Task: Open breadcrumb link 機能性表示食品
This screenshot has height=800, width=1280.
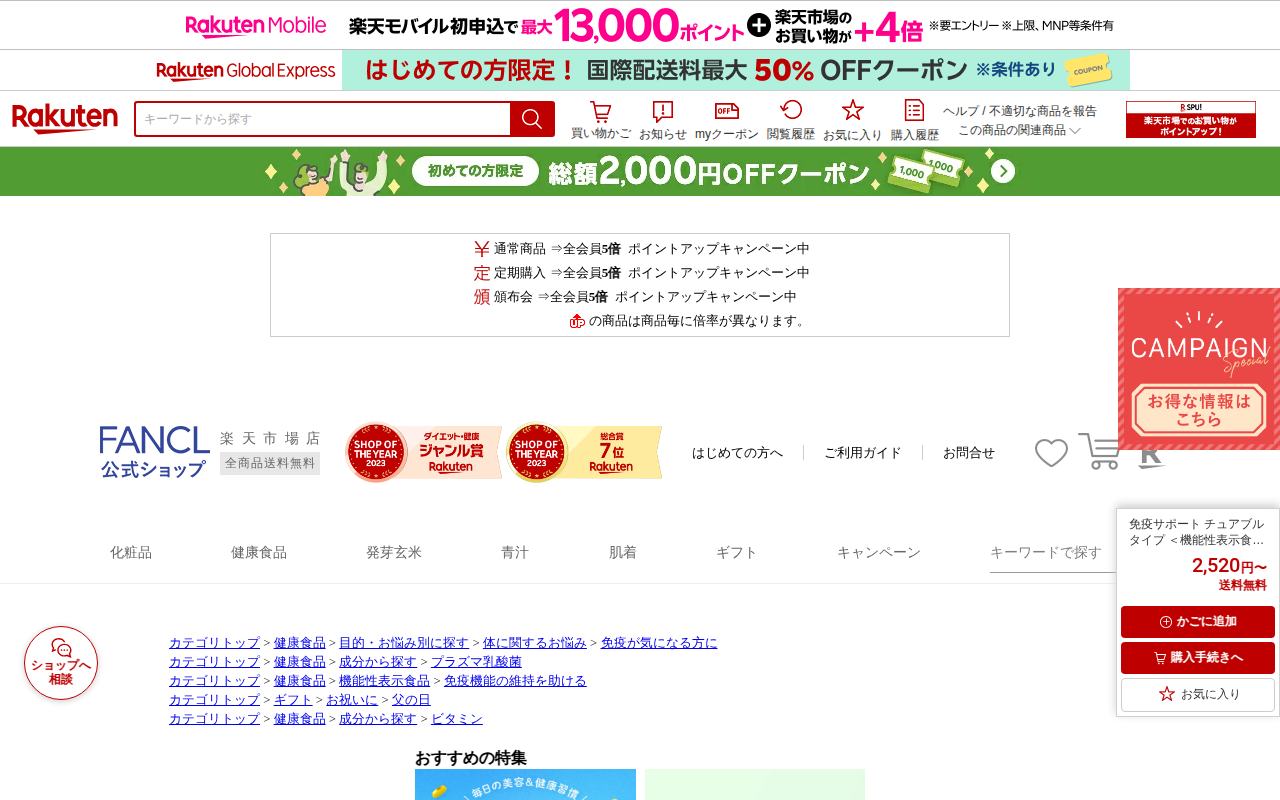Action: [x=384, y=681]
